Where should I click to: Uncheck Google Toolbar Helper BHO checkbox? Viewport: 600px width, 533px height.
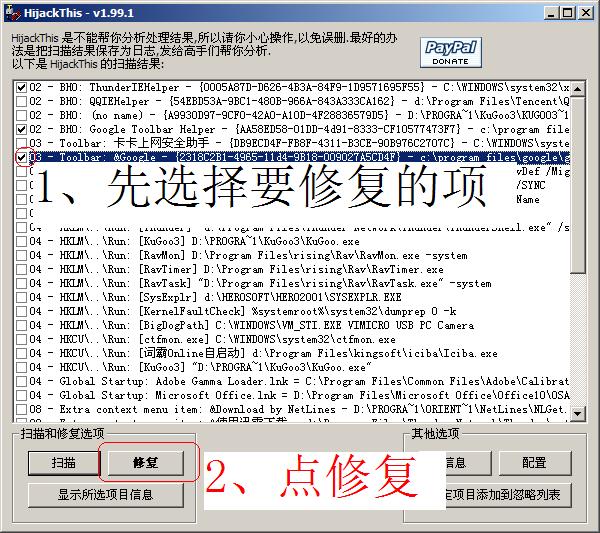pos(21,129)
